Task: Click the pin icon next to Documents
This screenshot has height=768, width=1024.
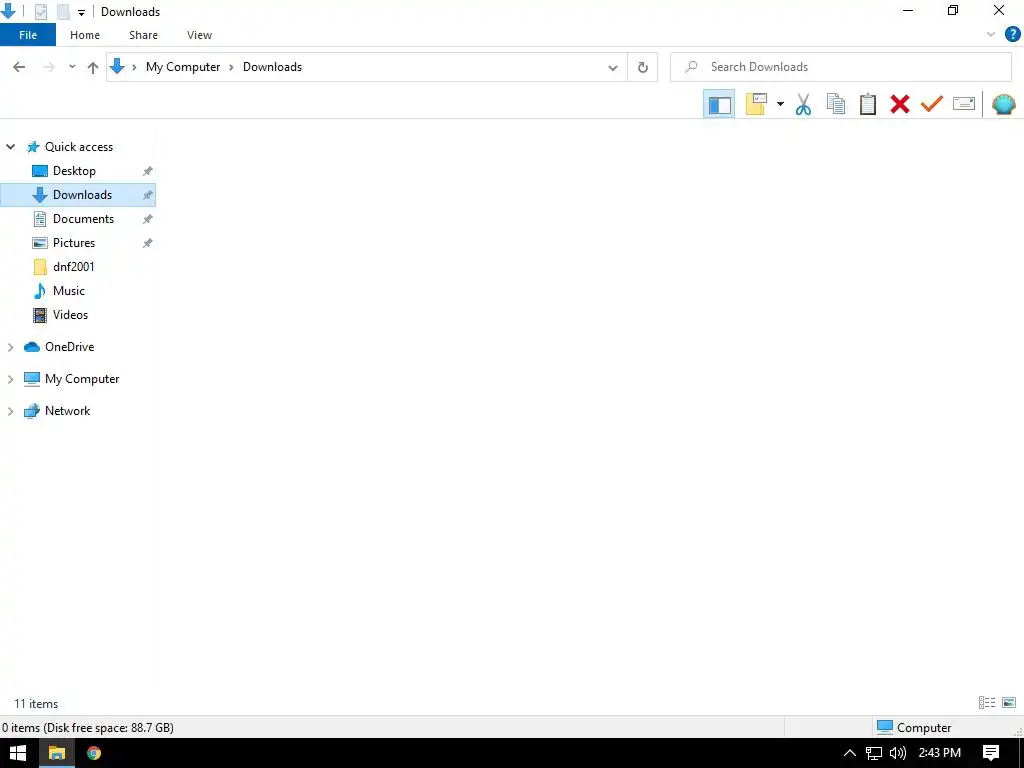Action: (x=148, y=219)
